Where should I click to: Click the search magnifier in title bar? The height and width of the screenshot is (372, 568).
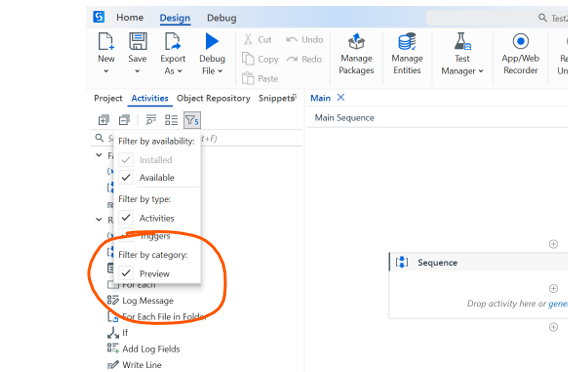[x=542, y=18]
